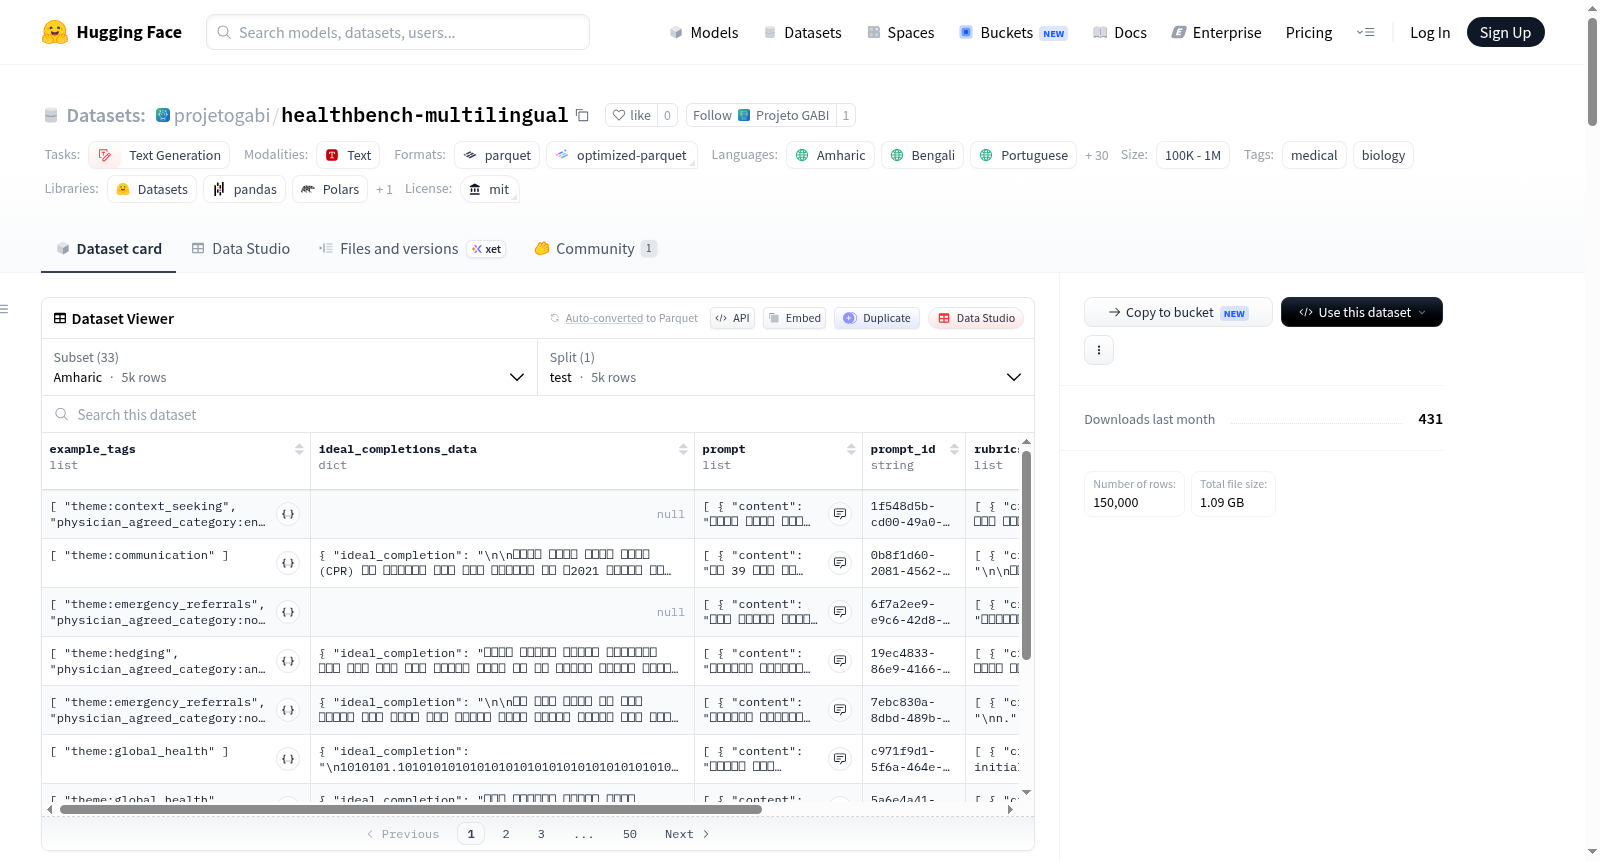This screenshot has height=861, width=1600.
Task: Open conversation view for prompt 7ebc830a
Action: (840, 710)
